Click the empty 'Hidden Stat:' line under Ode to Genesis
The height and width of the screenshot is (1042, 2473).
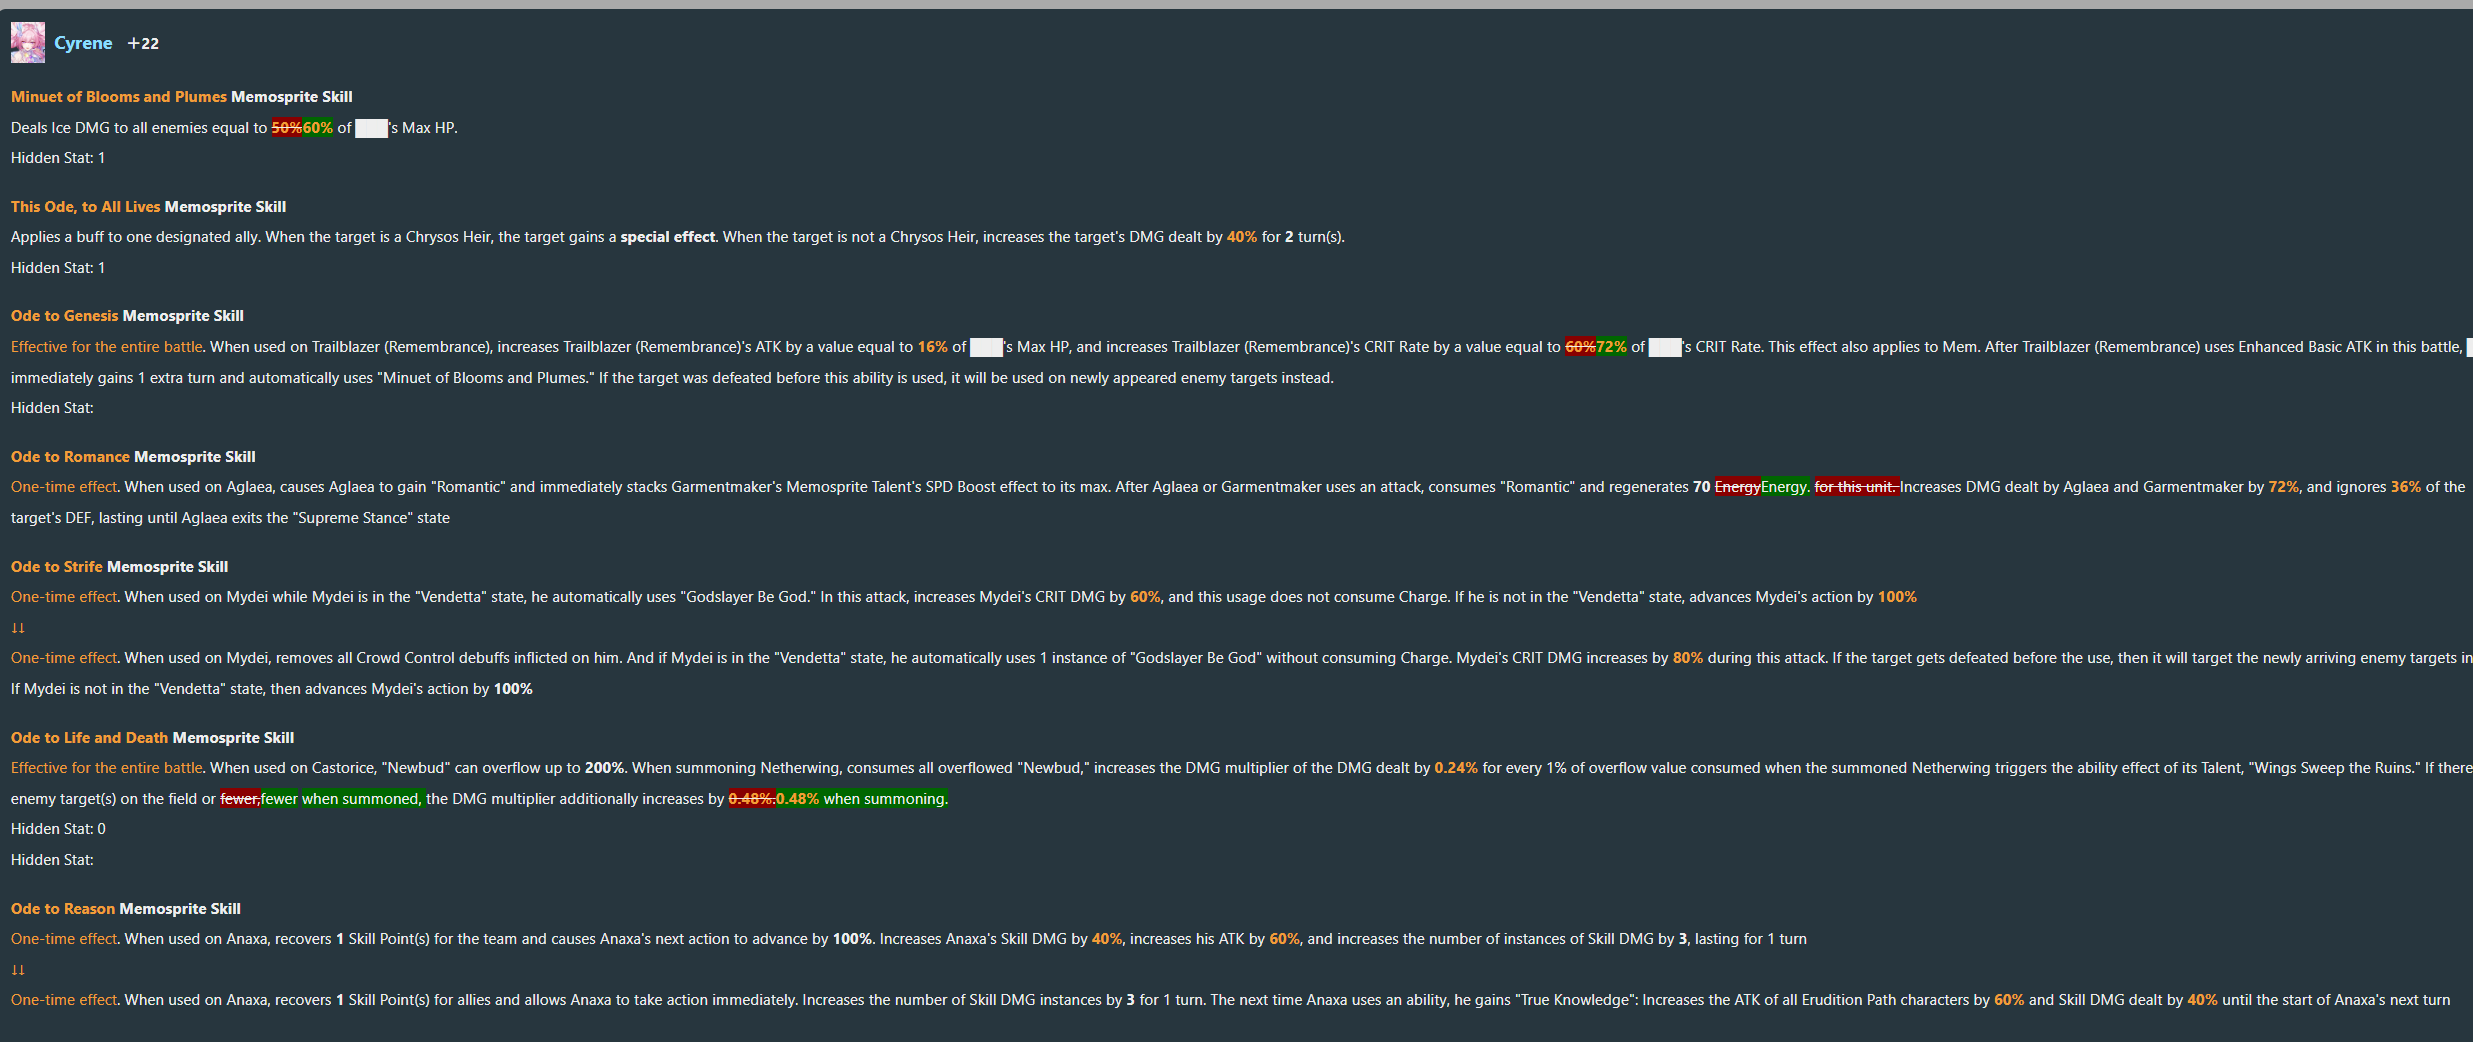pyautogui.click(x=52, y=408)
